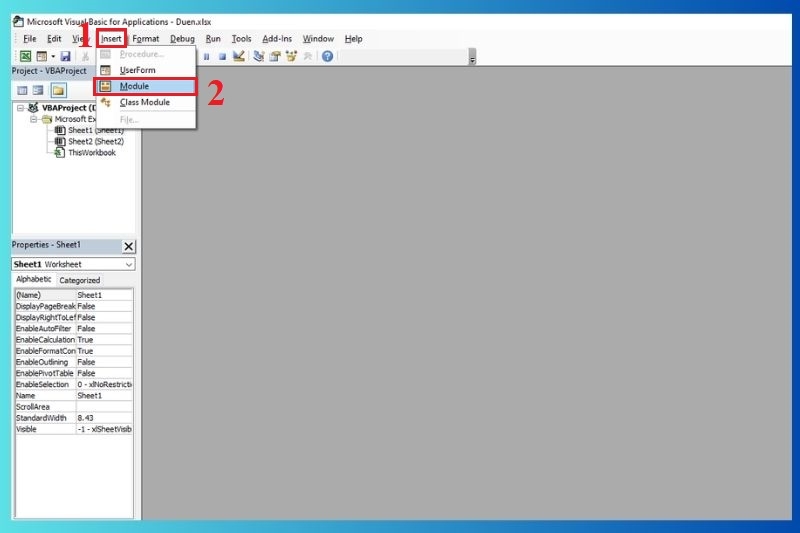Click the Project - VBAProject panel title
The image size is (800, 533).
[49, 71]
